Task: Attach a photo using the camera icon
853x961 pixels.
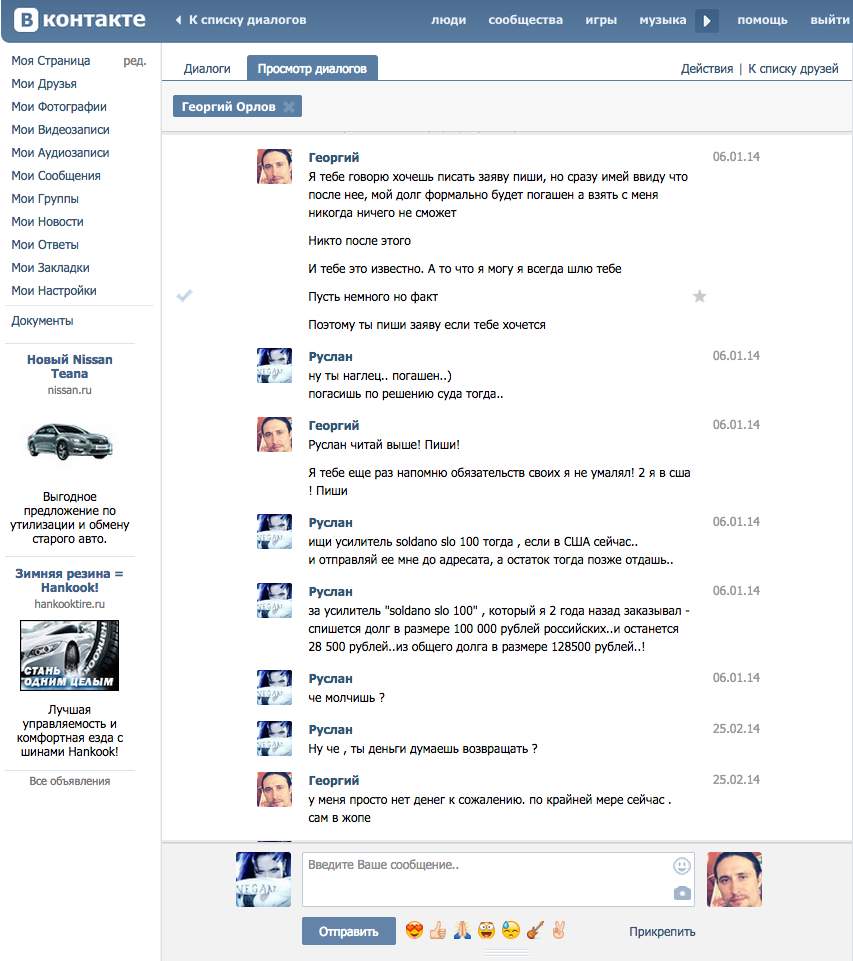Action: pyautogui.click(x=683, y=893)
